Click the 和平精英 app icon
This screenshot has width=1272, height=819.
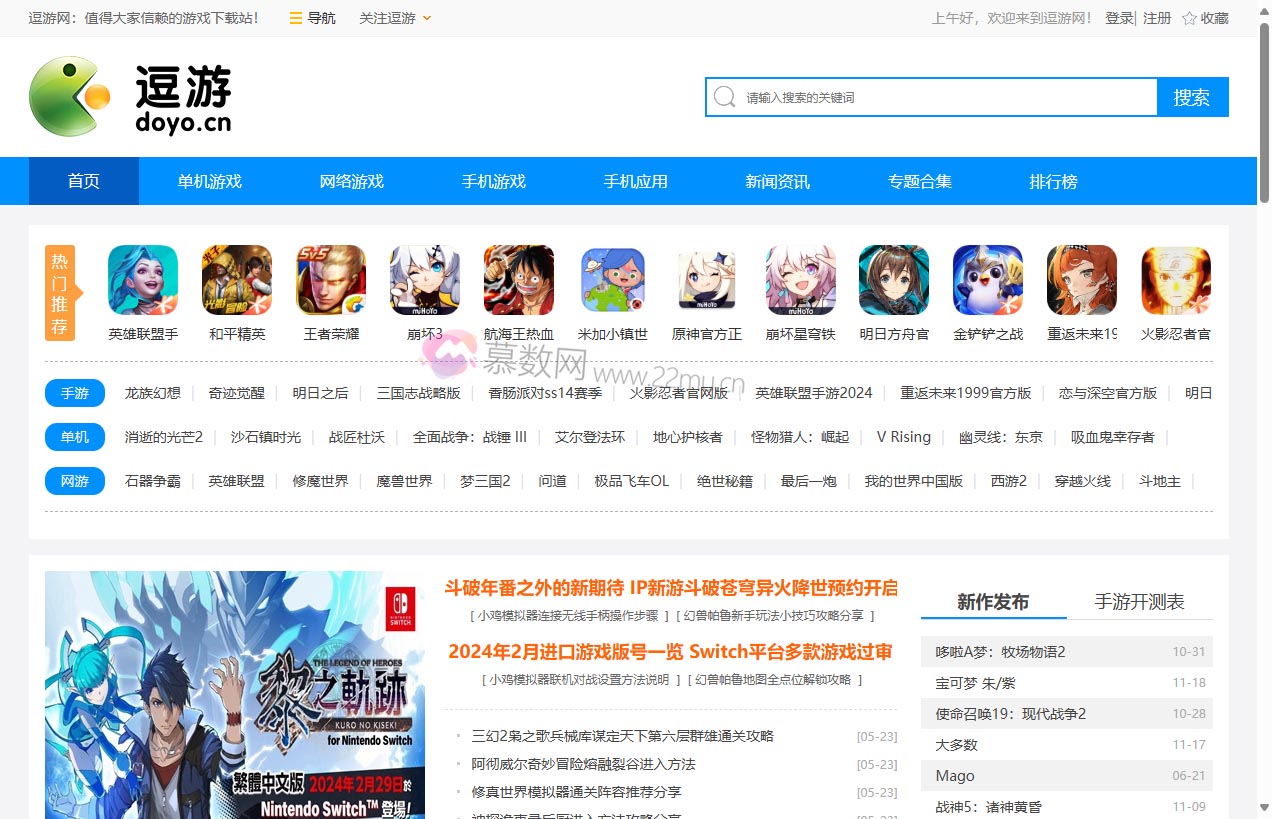click(236, 280)
